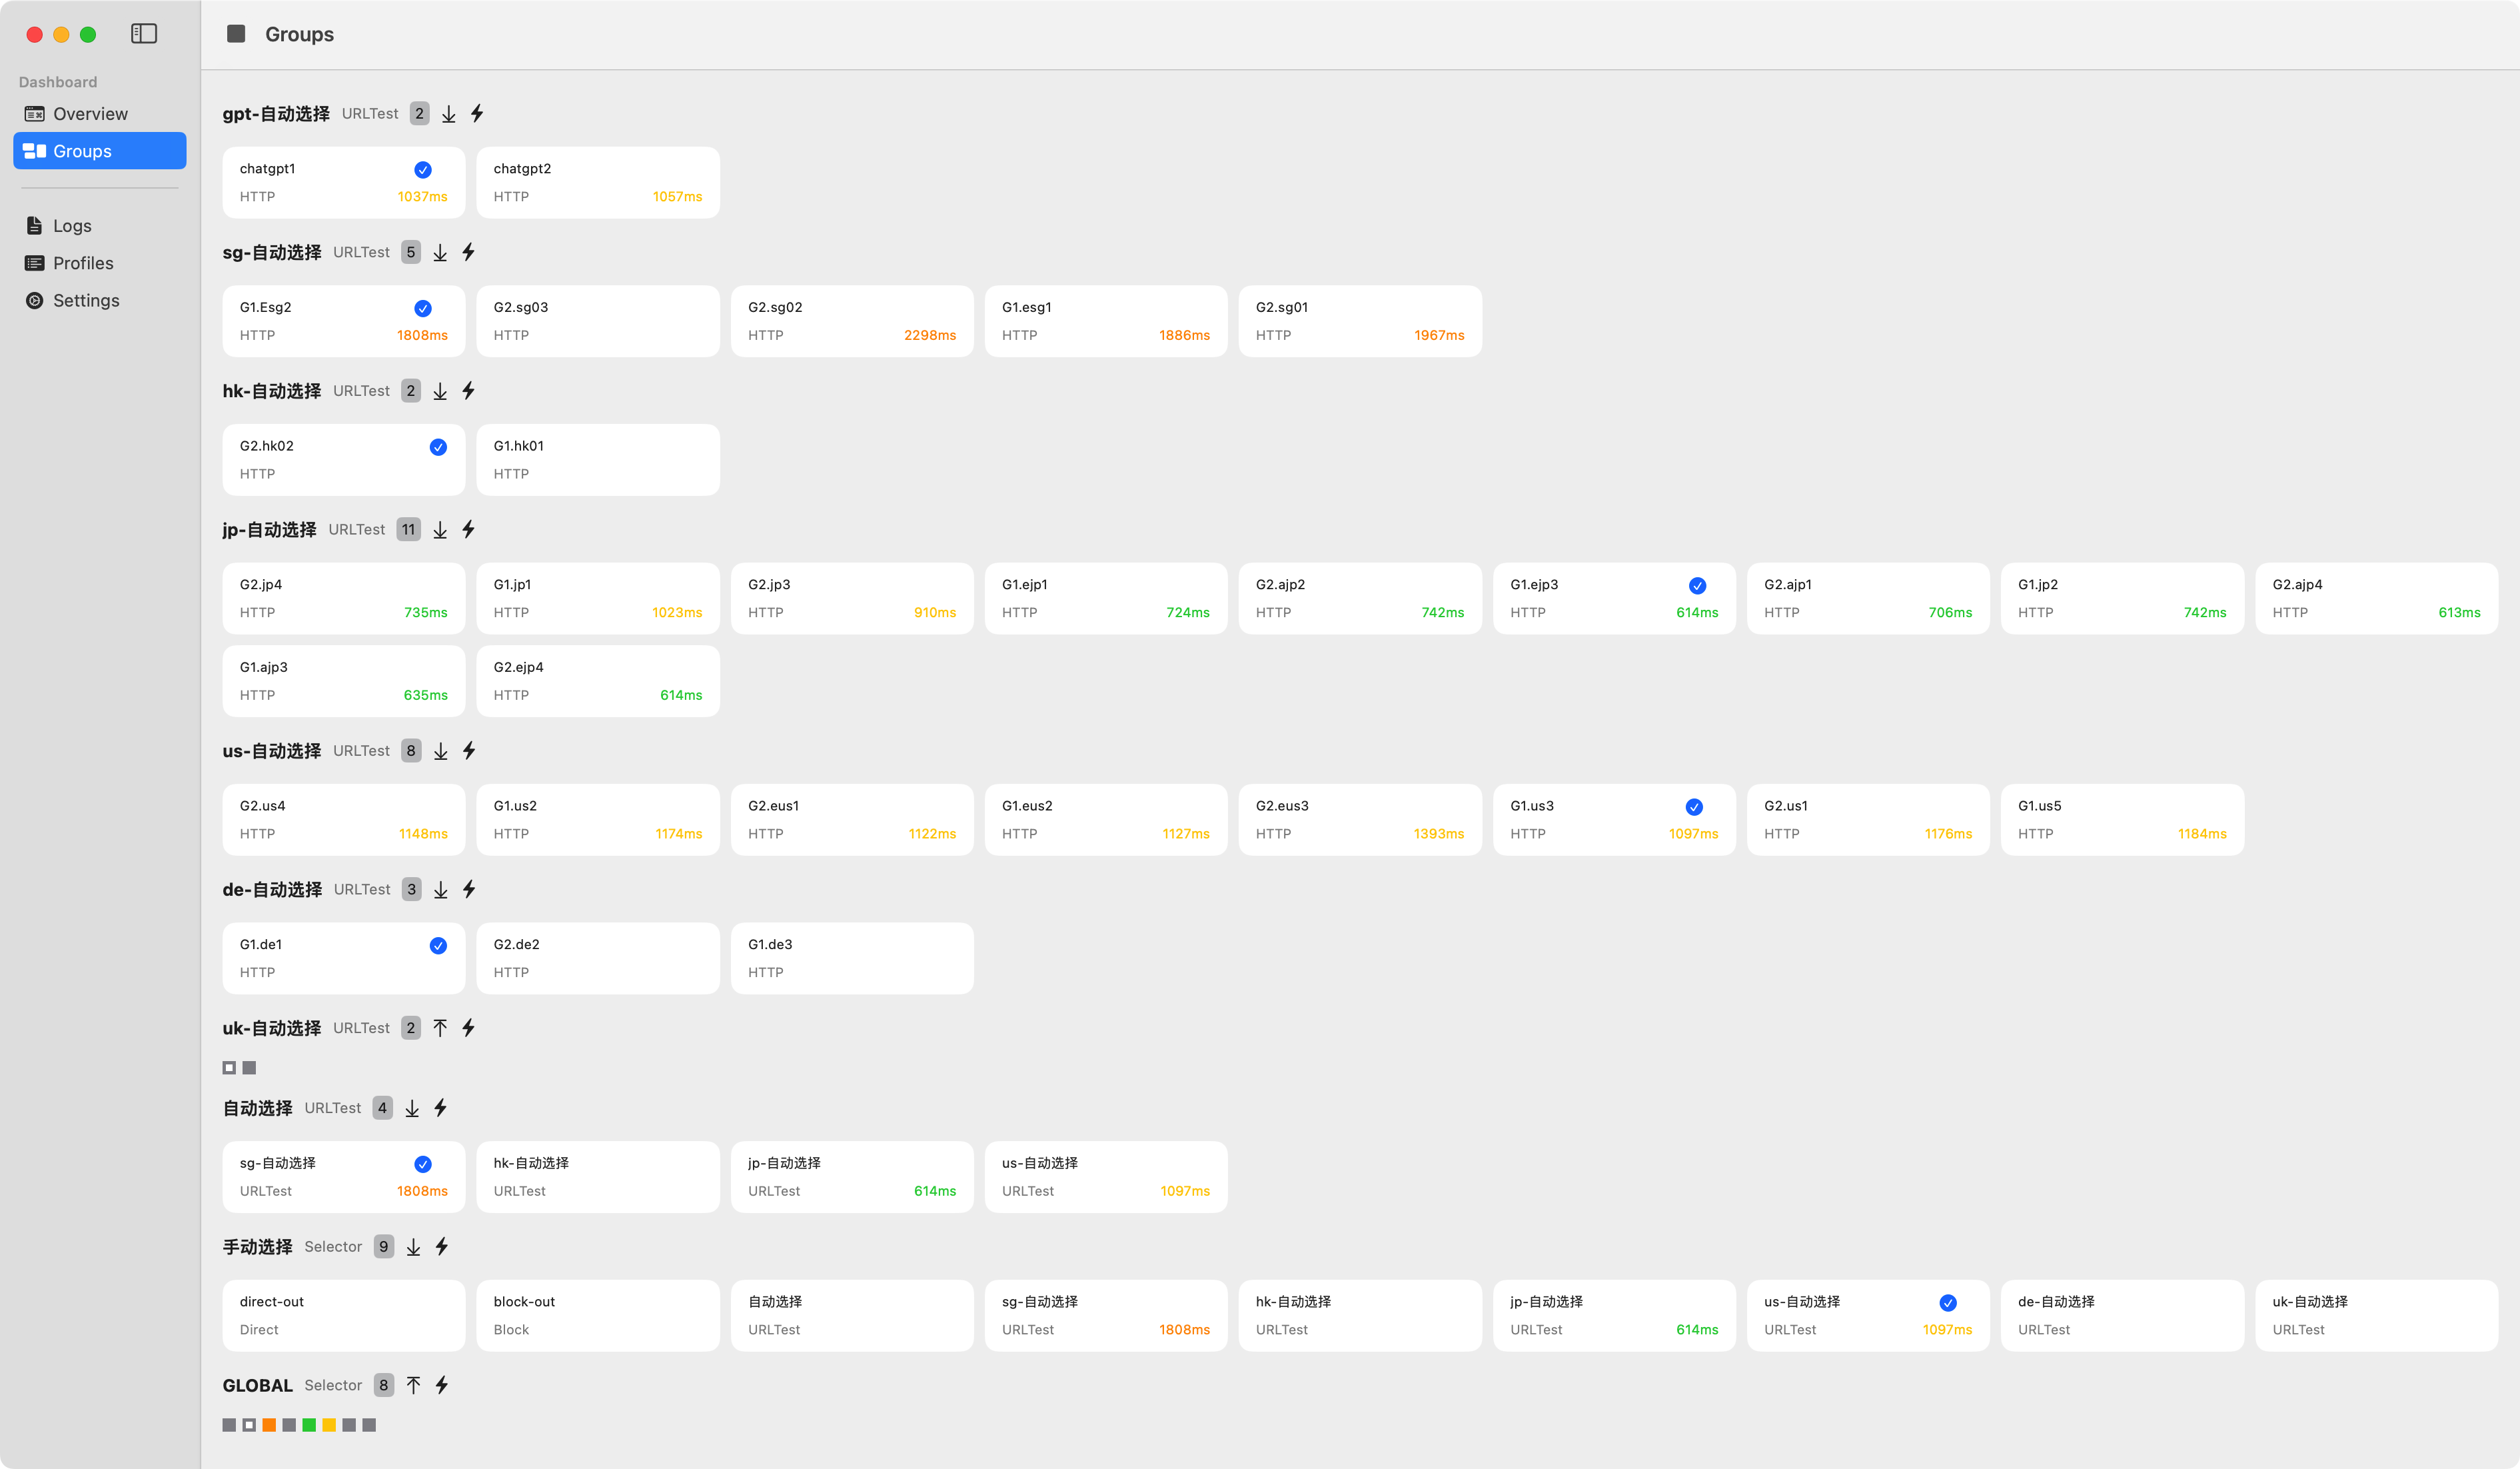Screen dimensions: 2520x1469
Task: Open Overview in the sidebar
Action: click(100, 114)
